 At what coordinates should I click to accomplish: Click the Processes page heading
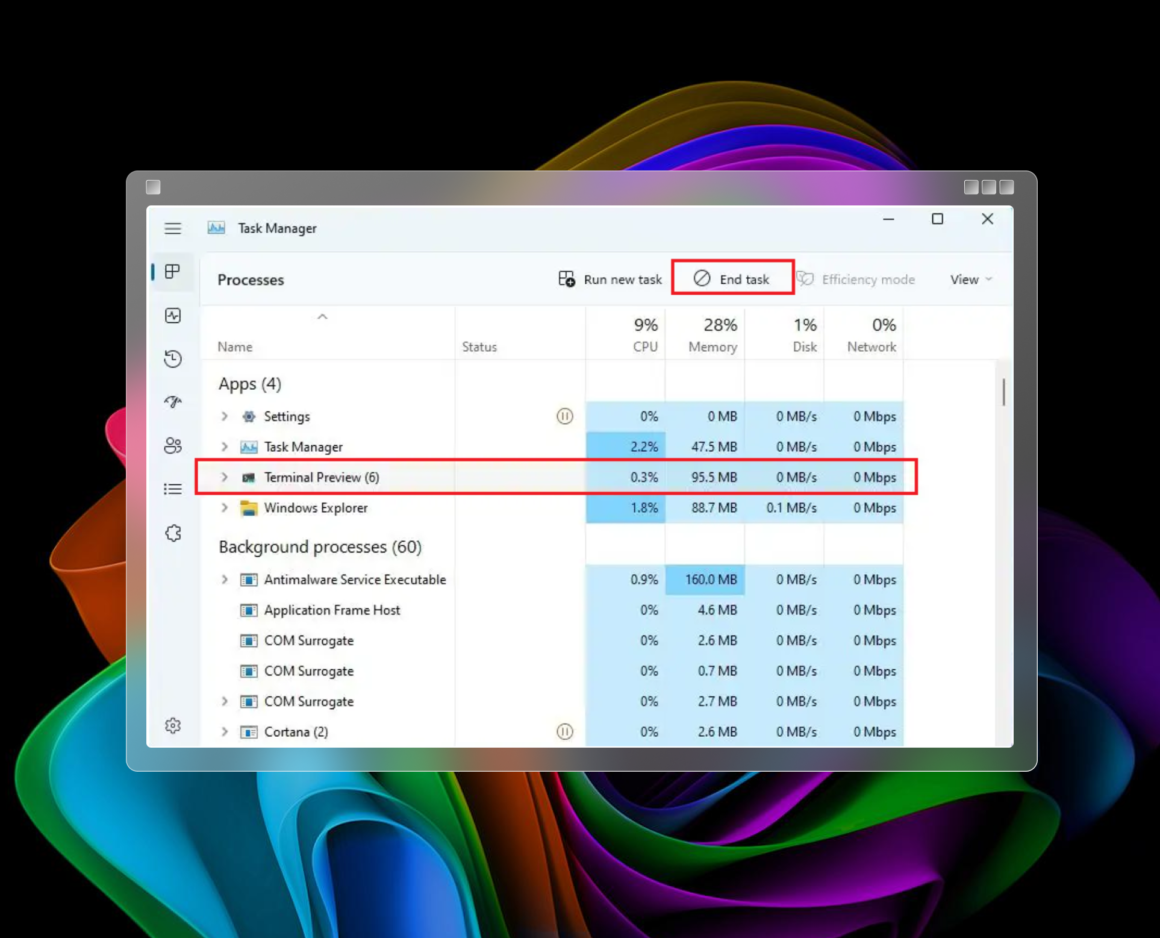[251, 279]
